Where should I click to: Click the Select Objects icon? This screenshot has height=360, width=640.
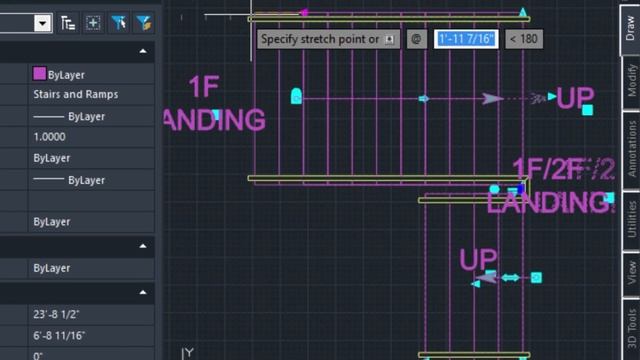[93, 23]
